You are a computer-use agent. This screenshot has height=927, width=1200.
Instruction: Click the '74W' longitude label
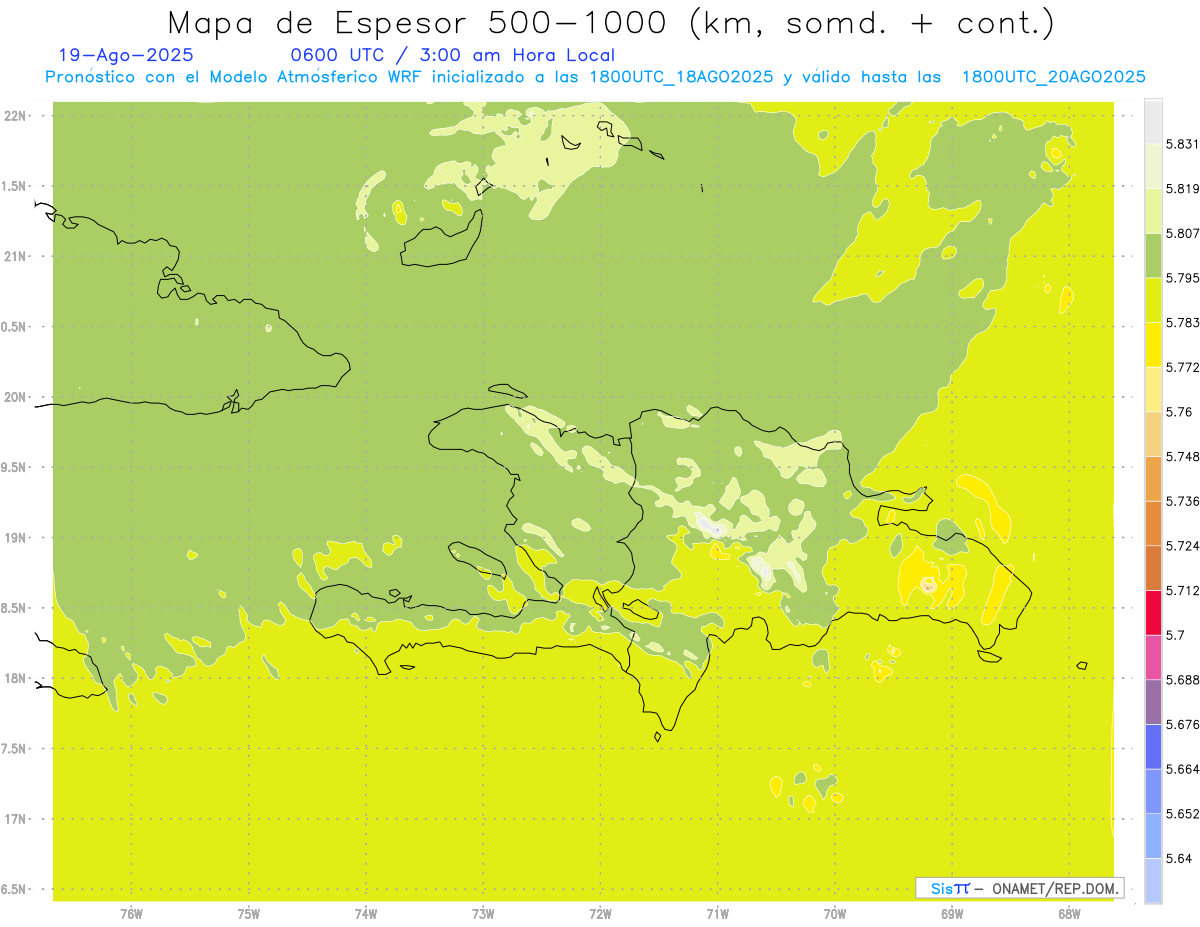pos(366,914)
